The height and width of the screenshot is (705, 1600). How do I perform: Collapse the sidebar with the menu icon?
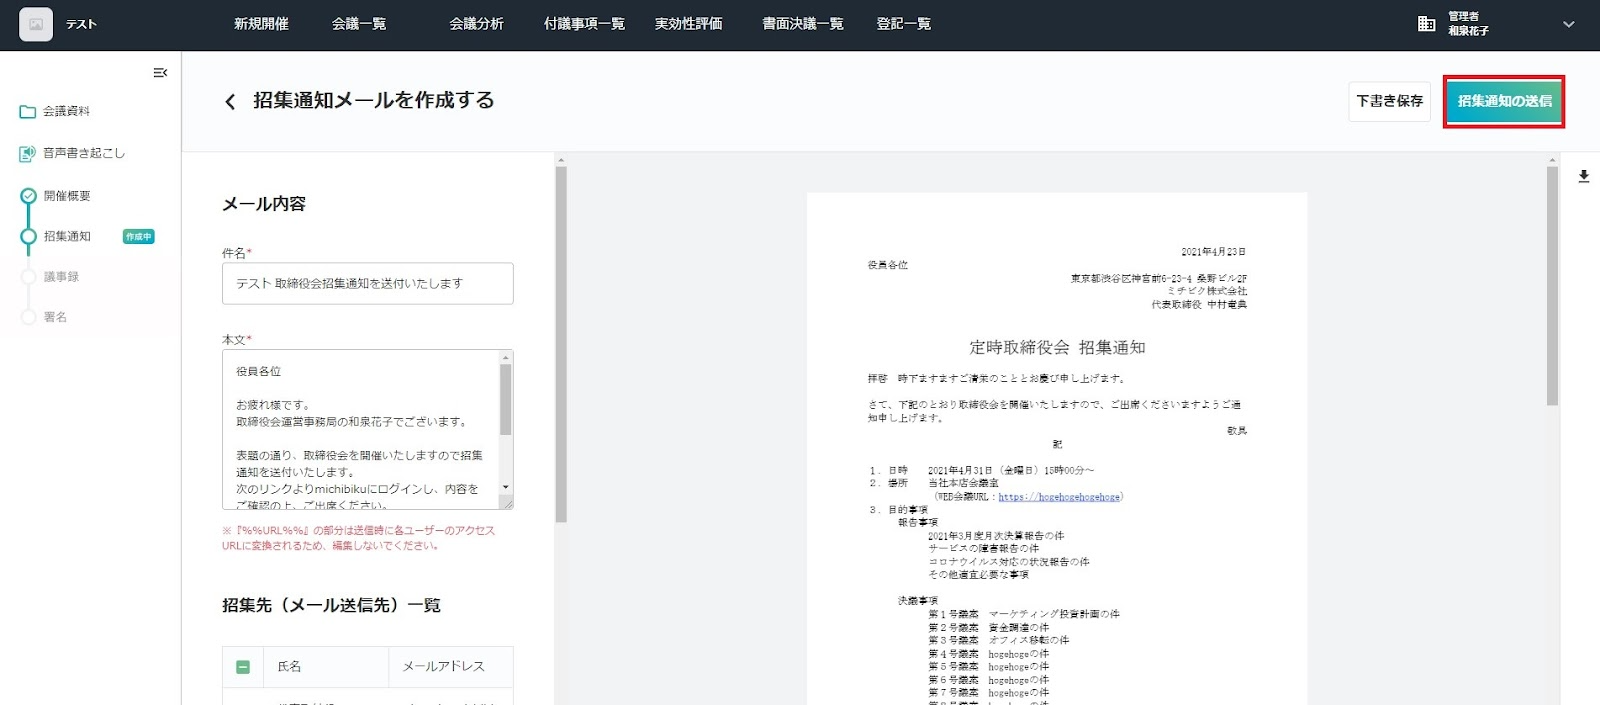(x=160, y=73)
